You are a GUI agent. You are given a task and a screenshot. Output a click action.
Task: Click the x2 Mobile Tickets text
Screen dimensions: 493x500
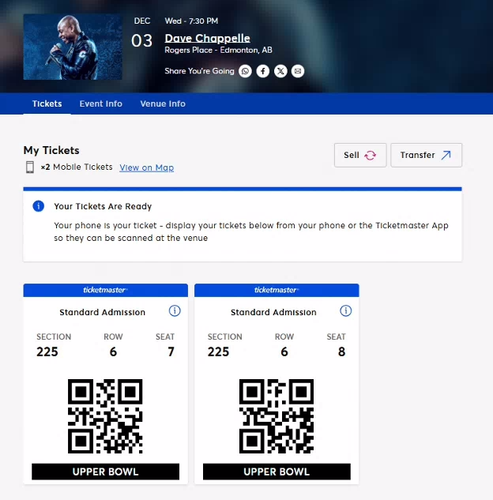click(x=77, y=167)
